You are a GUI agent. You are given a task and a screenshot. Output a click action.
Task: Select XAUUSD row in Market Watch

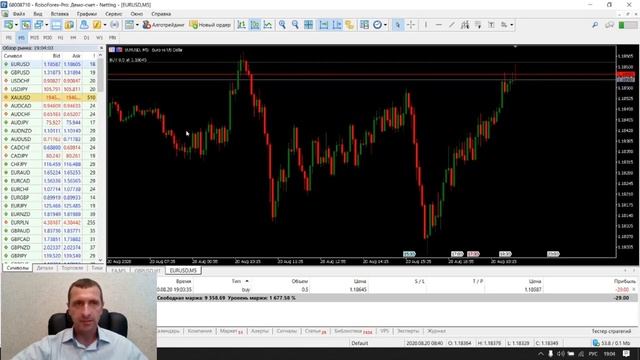coord(49,98)
